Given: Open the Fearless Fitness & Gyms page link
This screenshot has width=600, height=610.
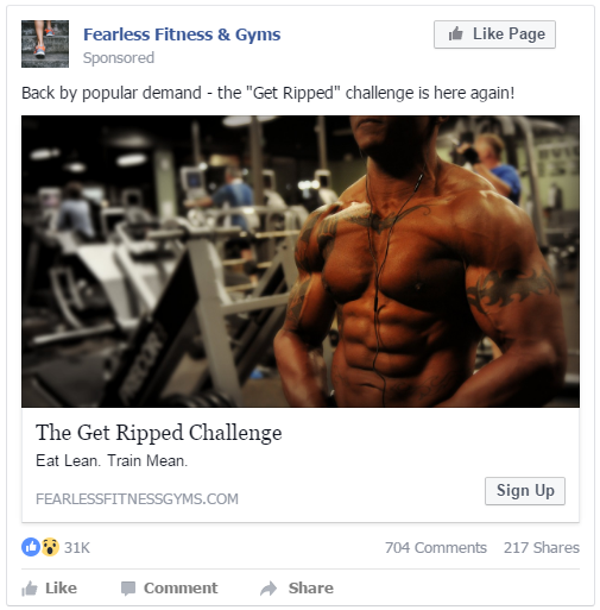Looking at the screenshot, I should tap(182, 35).
